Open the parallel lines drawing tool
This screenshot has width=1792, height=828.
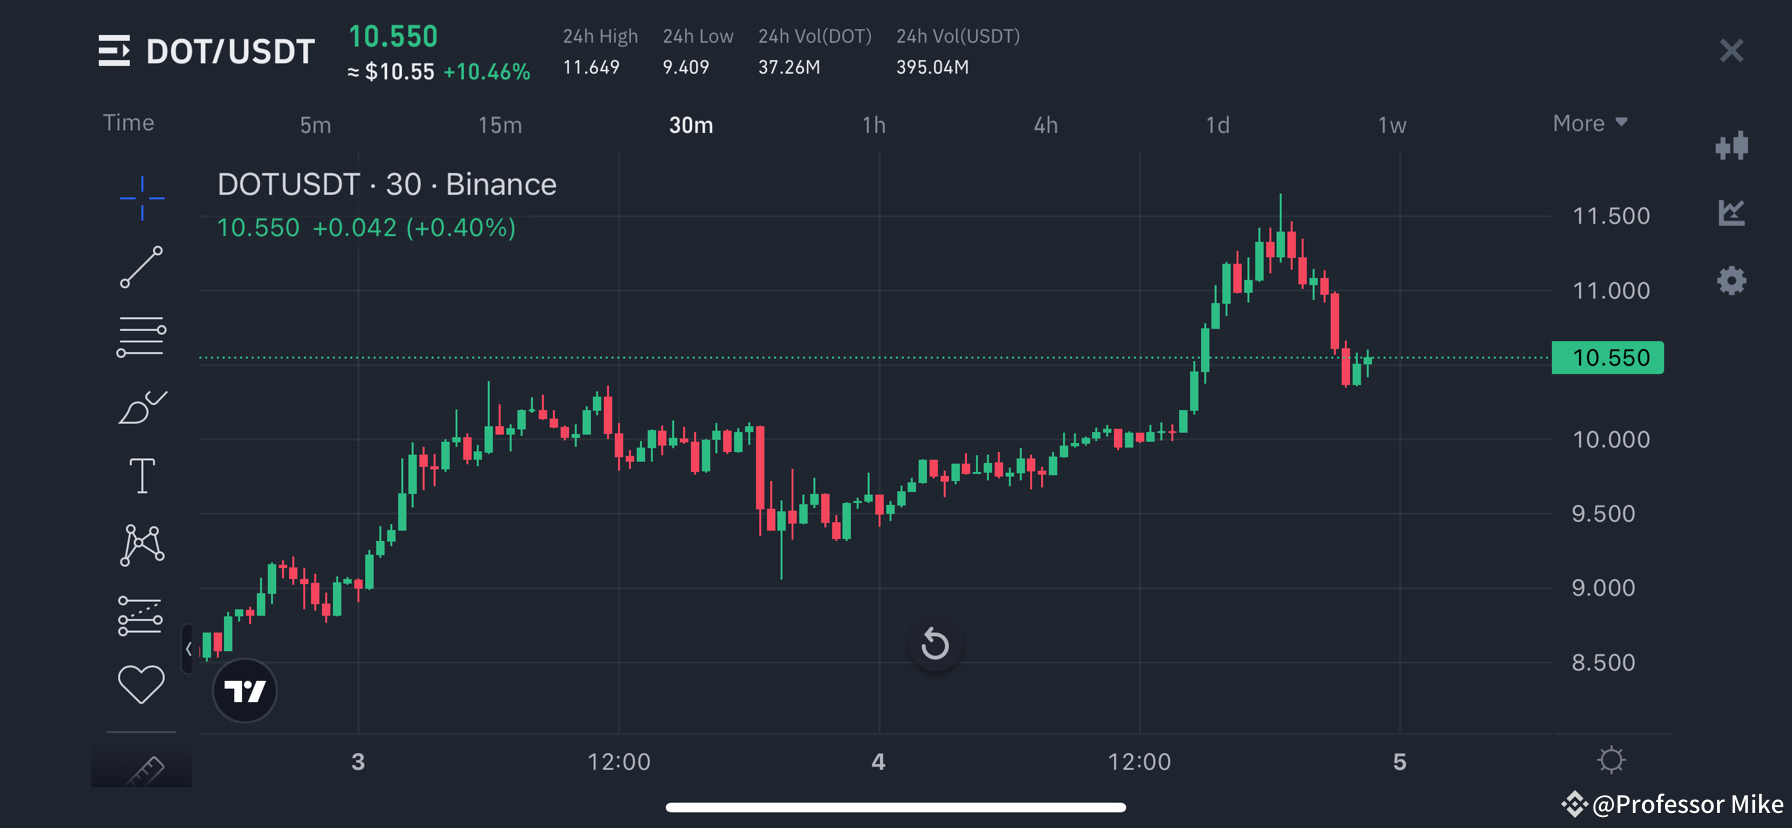(141, 336)
